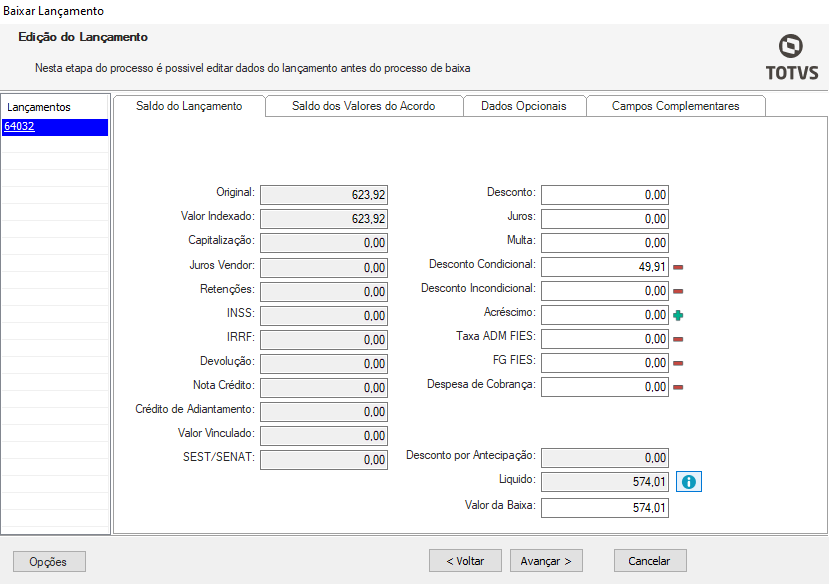829x584 pixels.
Task: Open the blue info icon next to Líquido
Action: point(689,482)
